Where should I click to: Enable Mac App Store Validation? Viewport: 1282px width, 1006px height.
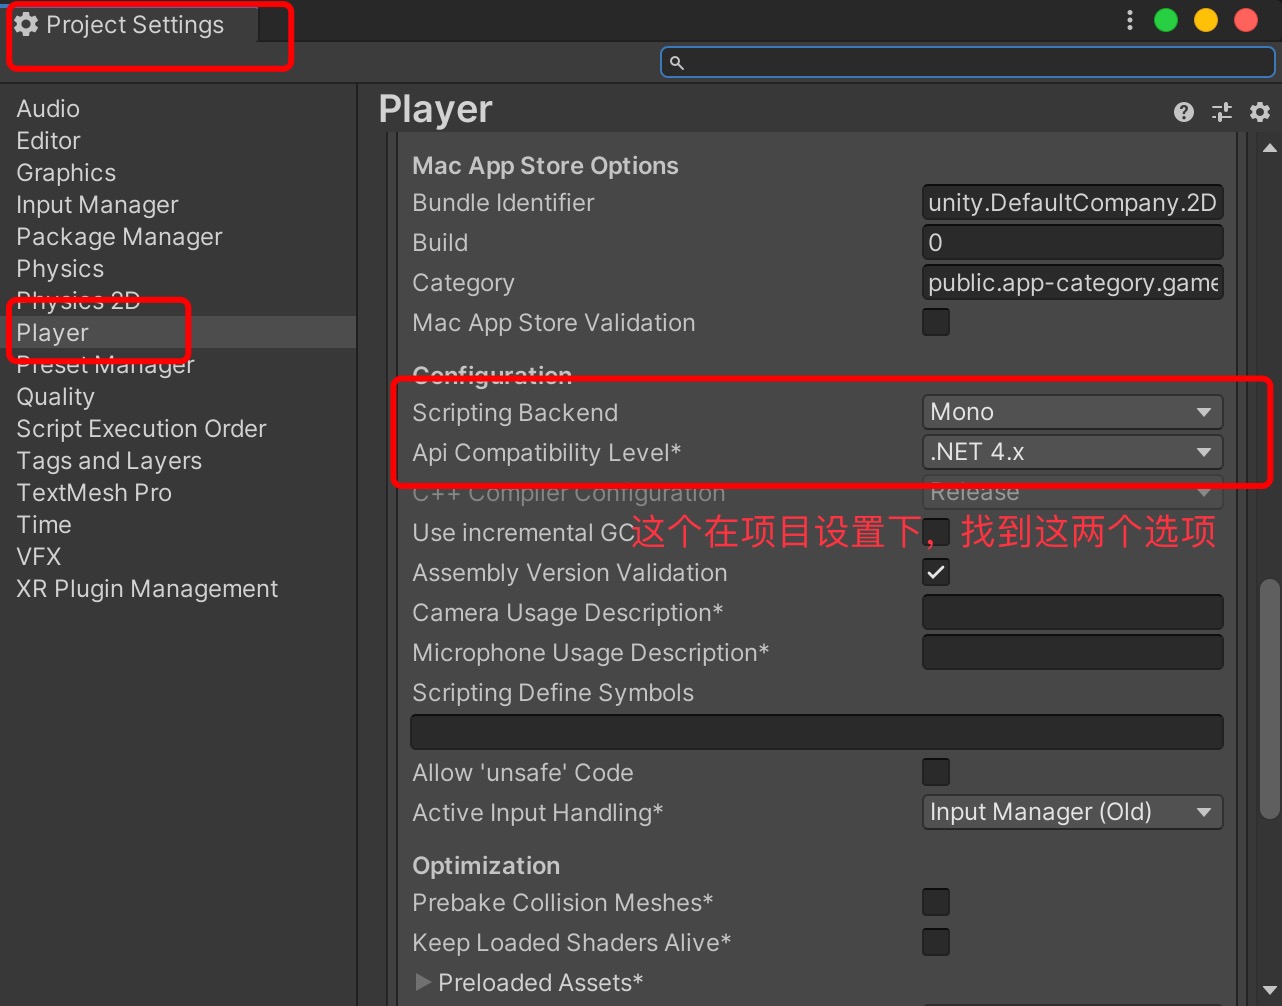pos(935,322)
